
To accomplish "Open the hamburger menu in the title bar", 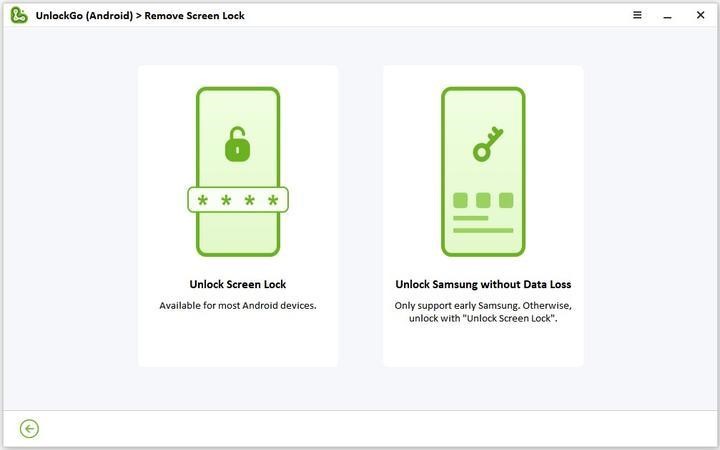I will (637, 15).
